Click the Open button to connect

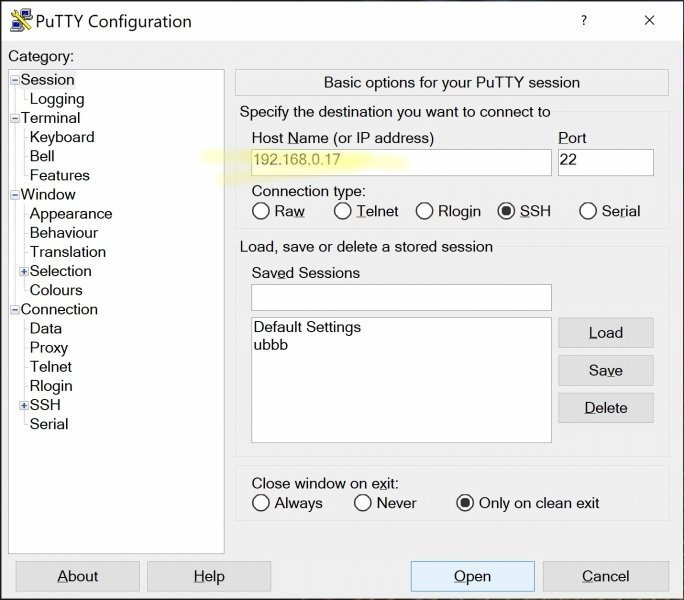(472, 576)
